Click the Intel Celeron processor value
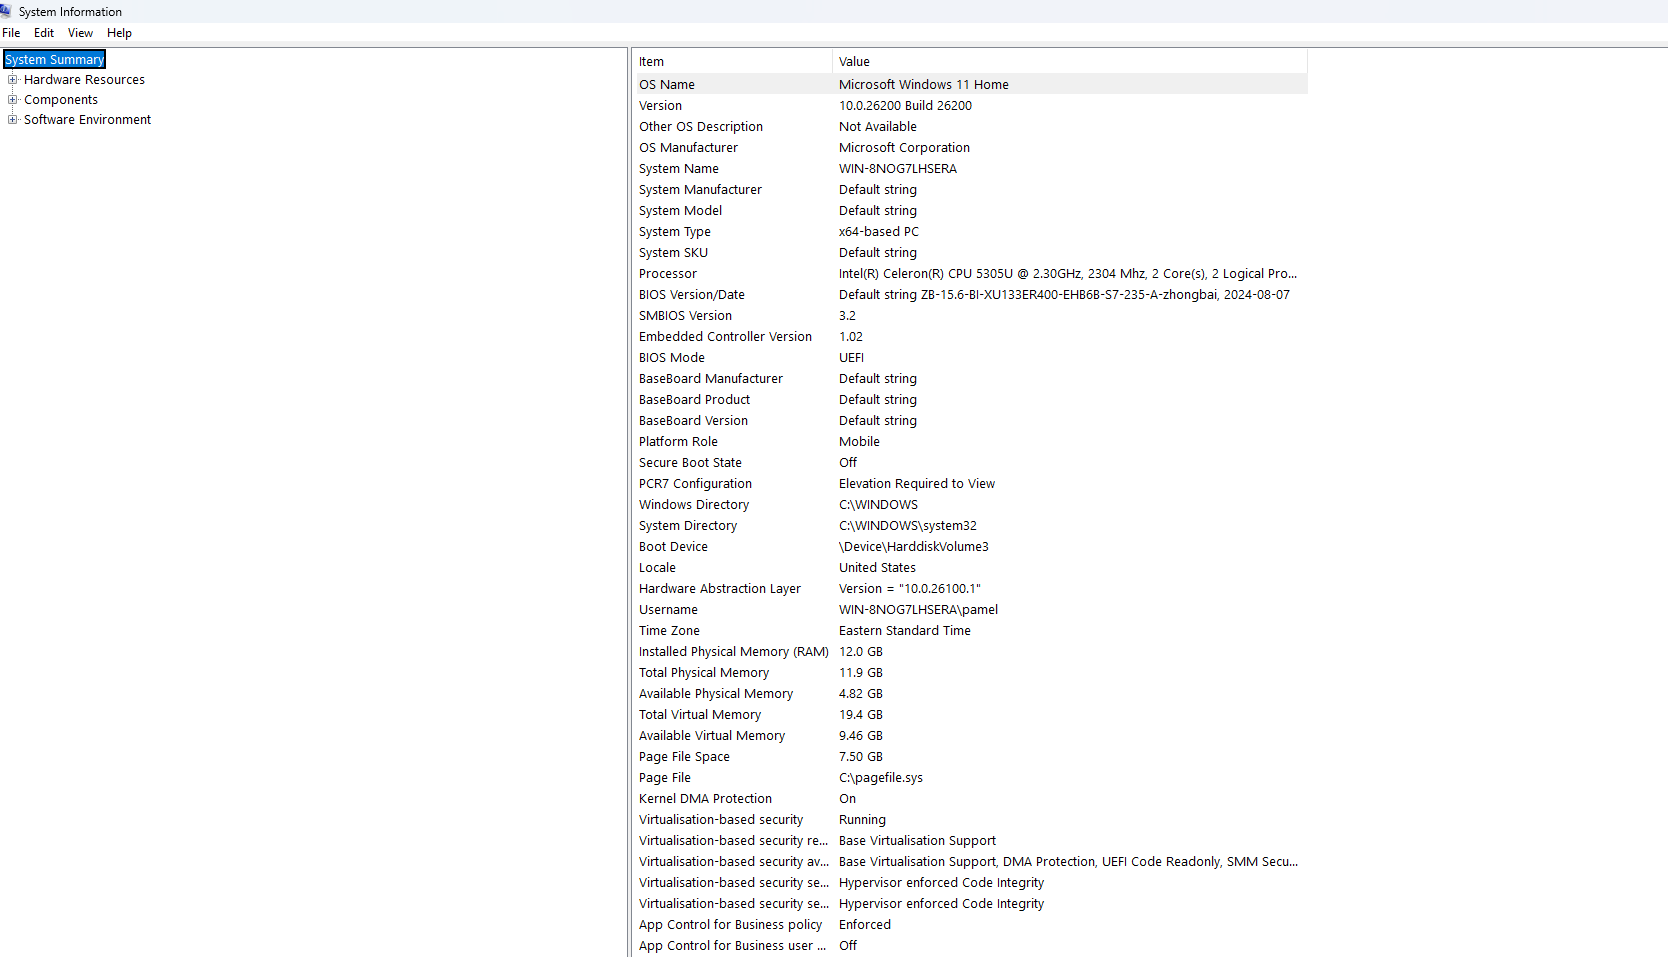 point(1068,274)
